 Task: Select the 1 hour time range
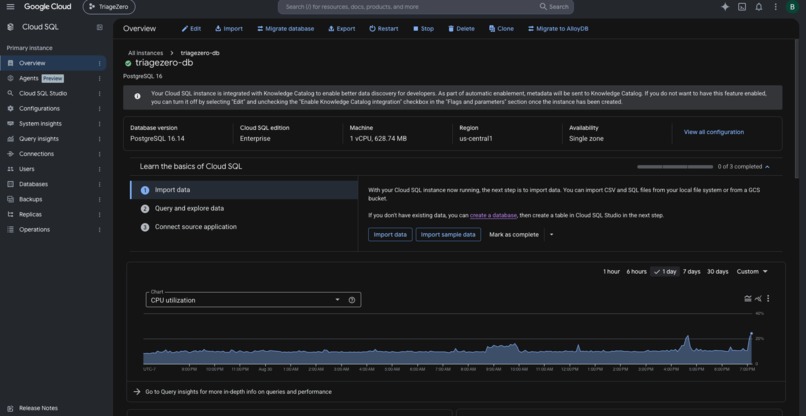611,272
